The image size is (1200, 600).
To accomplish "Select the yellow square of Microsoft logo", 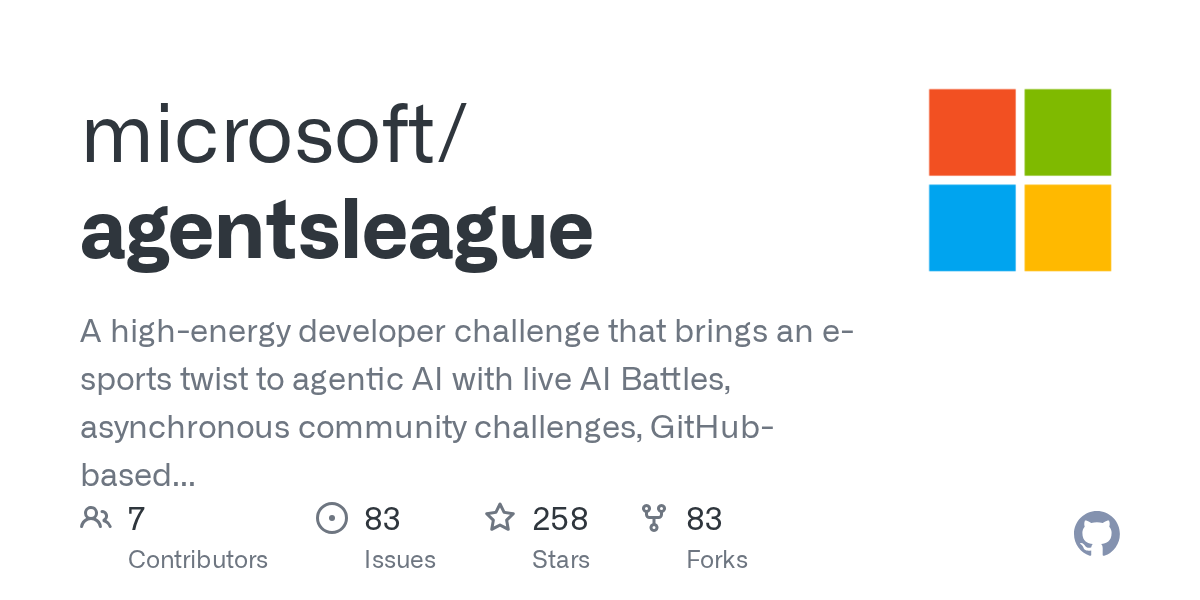I will point(1068,228).
